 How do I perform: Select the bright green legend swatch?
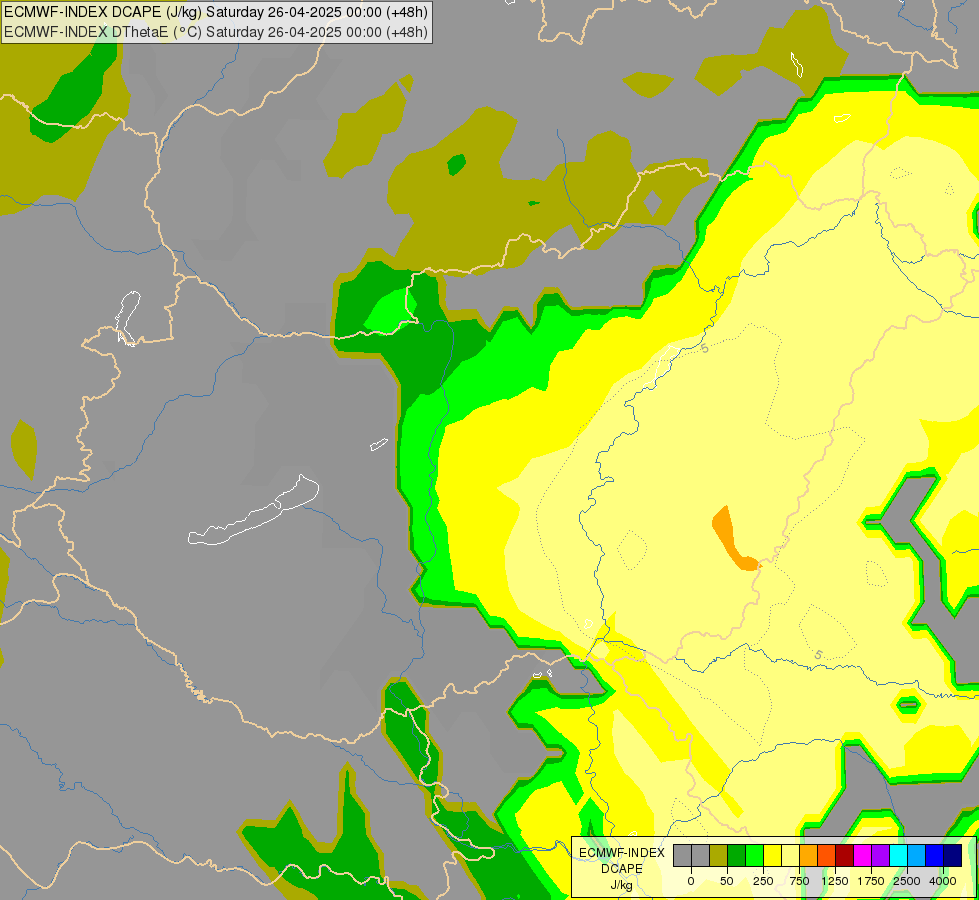(754, 855)
